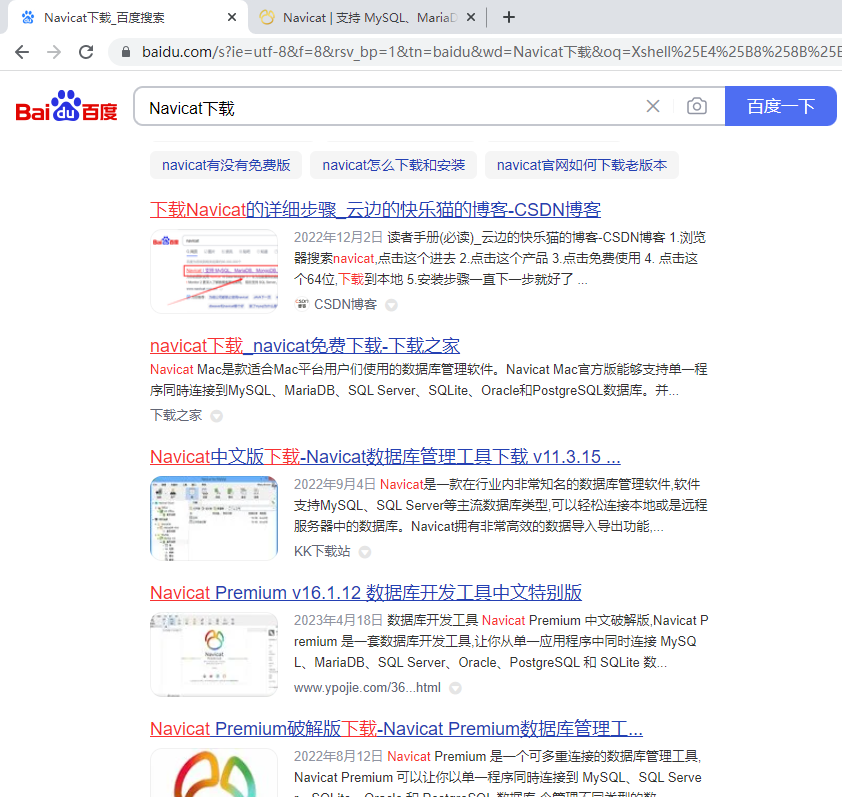Expand dropdown arrow next to 下载之家

tap(216, 416)
